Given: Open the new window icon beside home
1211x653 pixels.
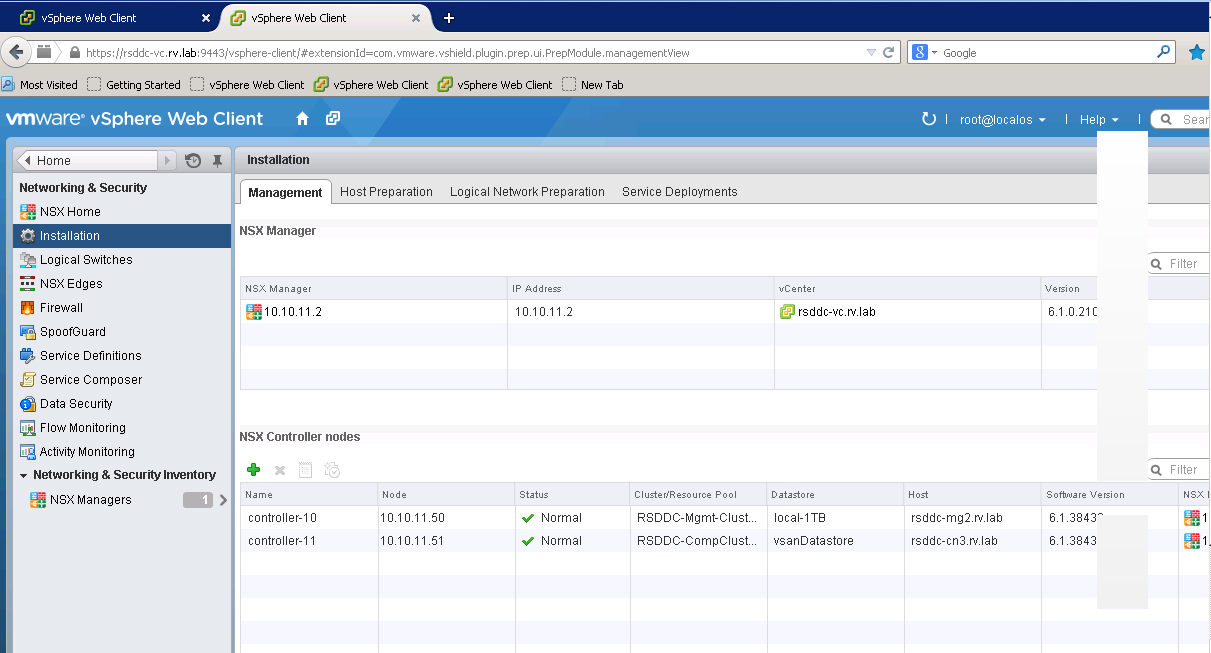Looking at the screenshot, I should tap(333, 119).
